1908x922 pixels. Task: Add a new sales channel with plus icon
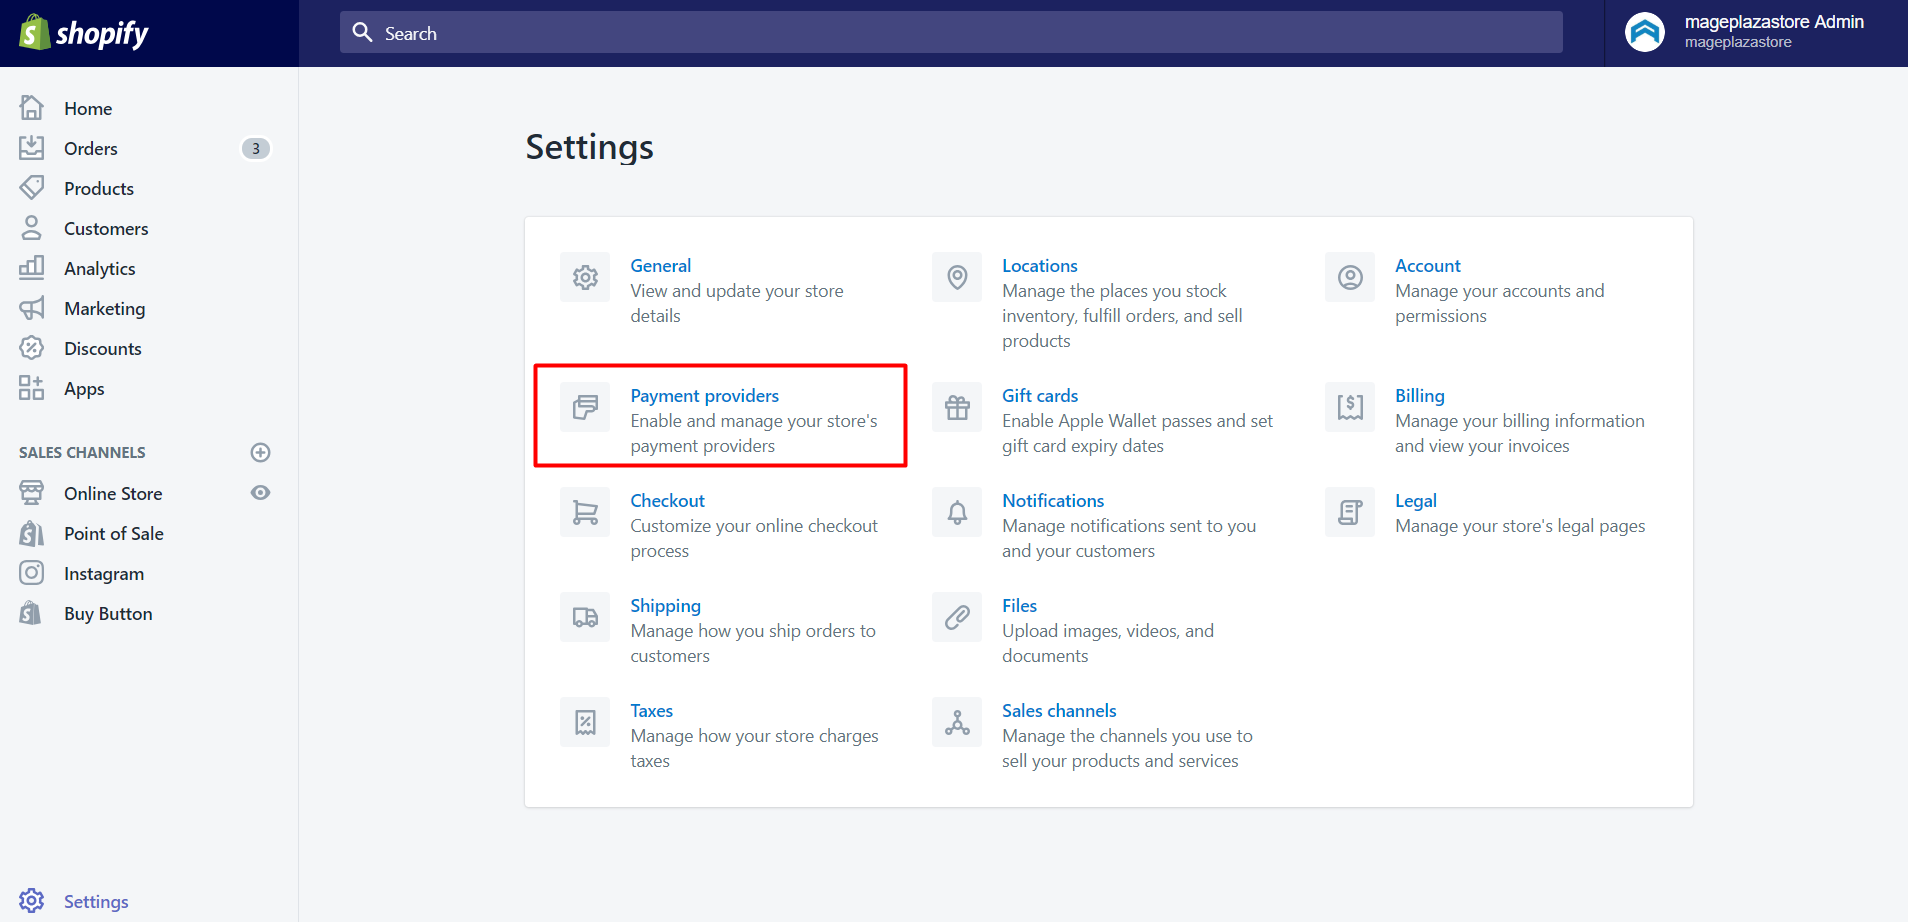[260, 452]
